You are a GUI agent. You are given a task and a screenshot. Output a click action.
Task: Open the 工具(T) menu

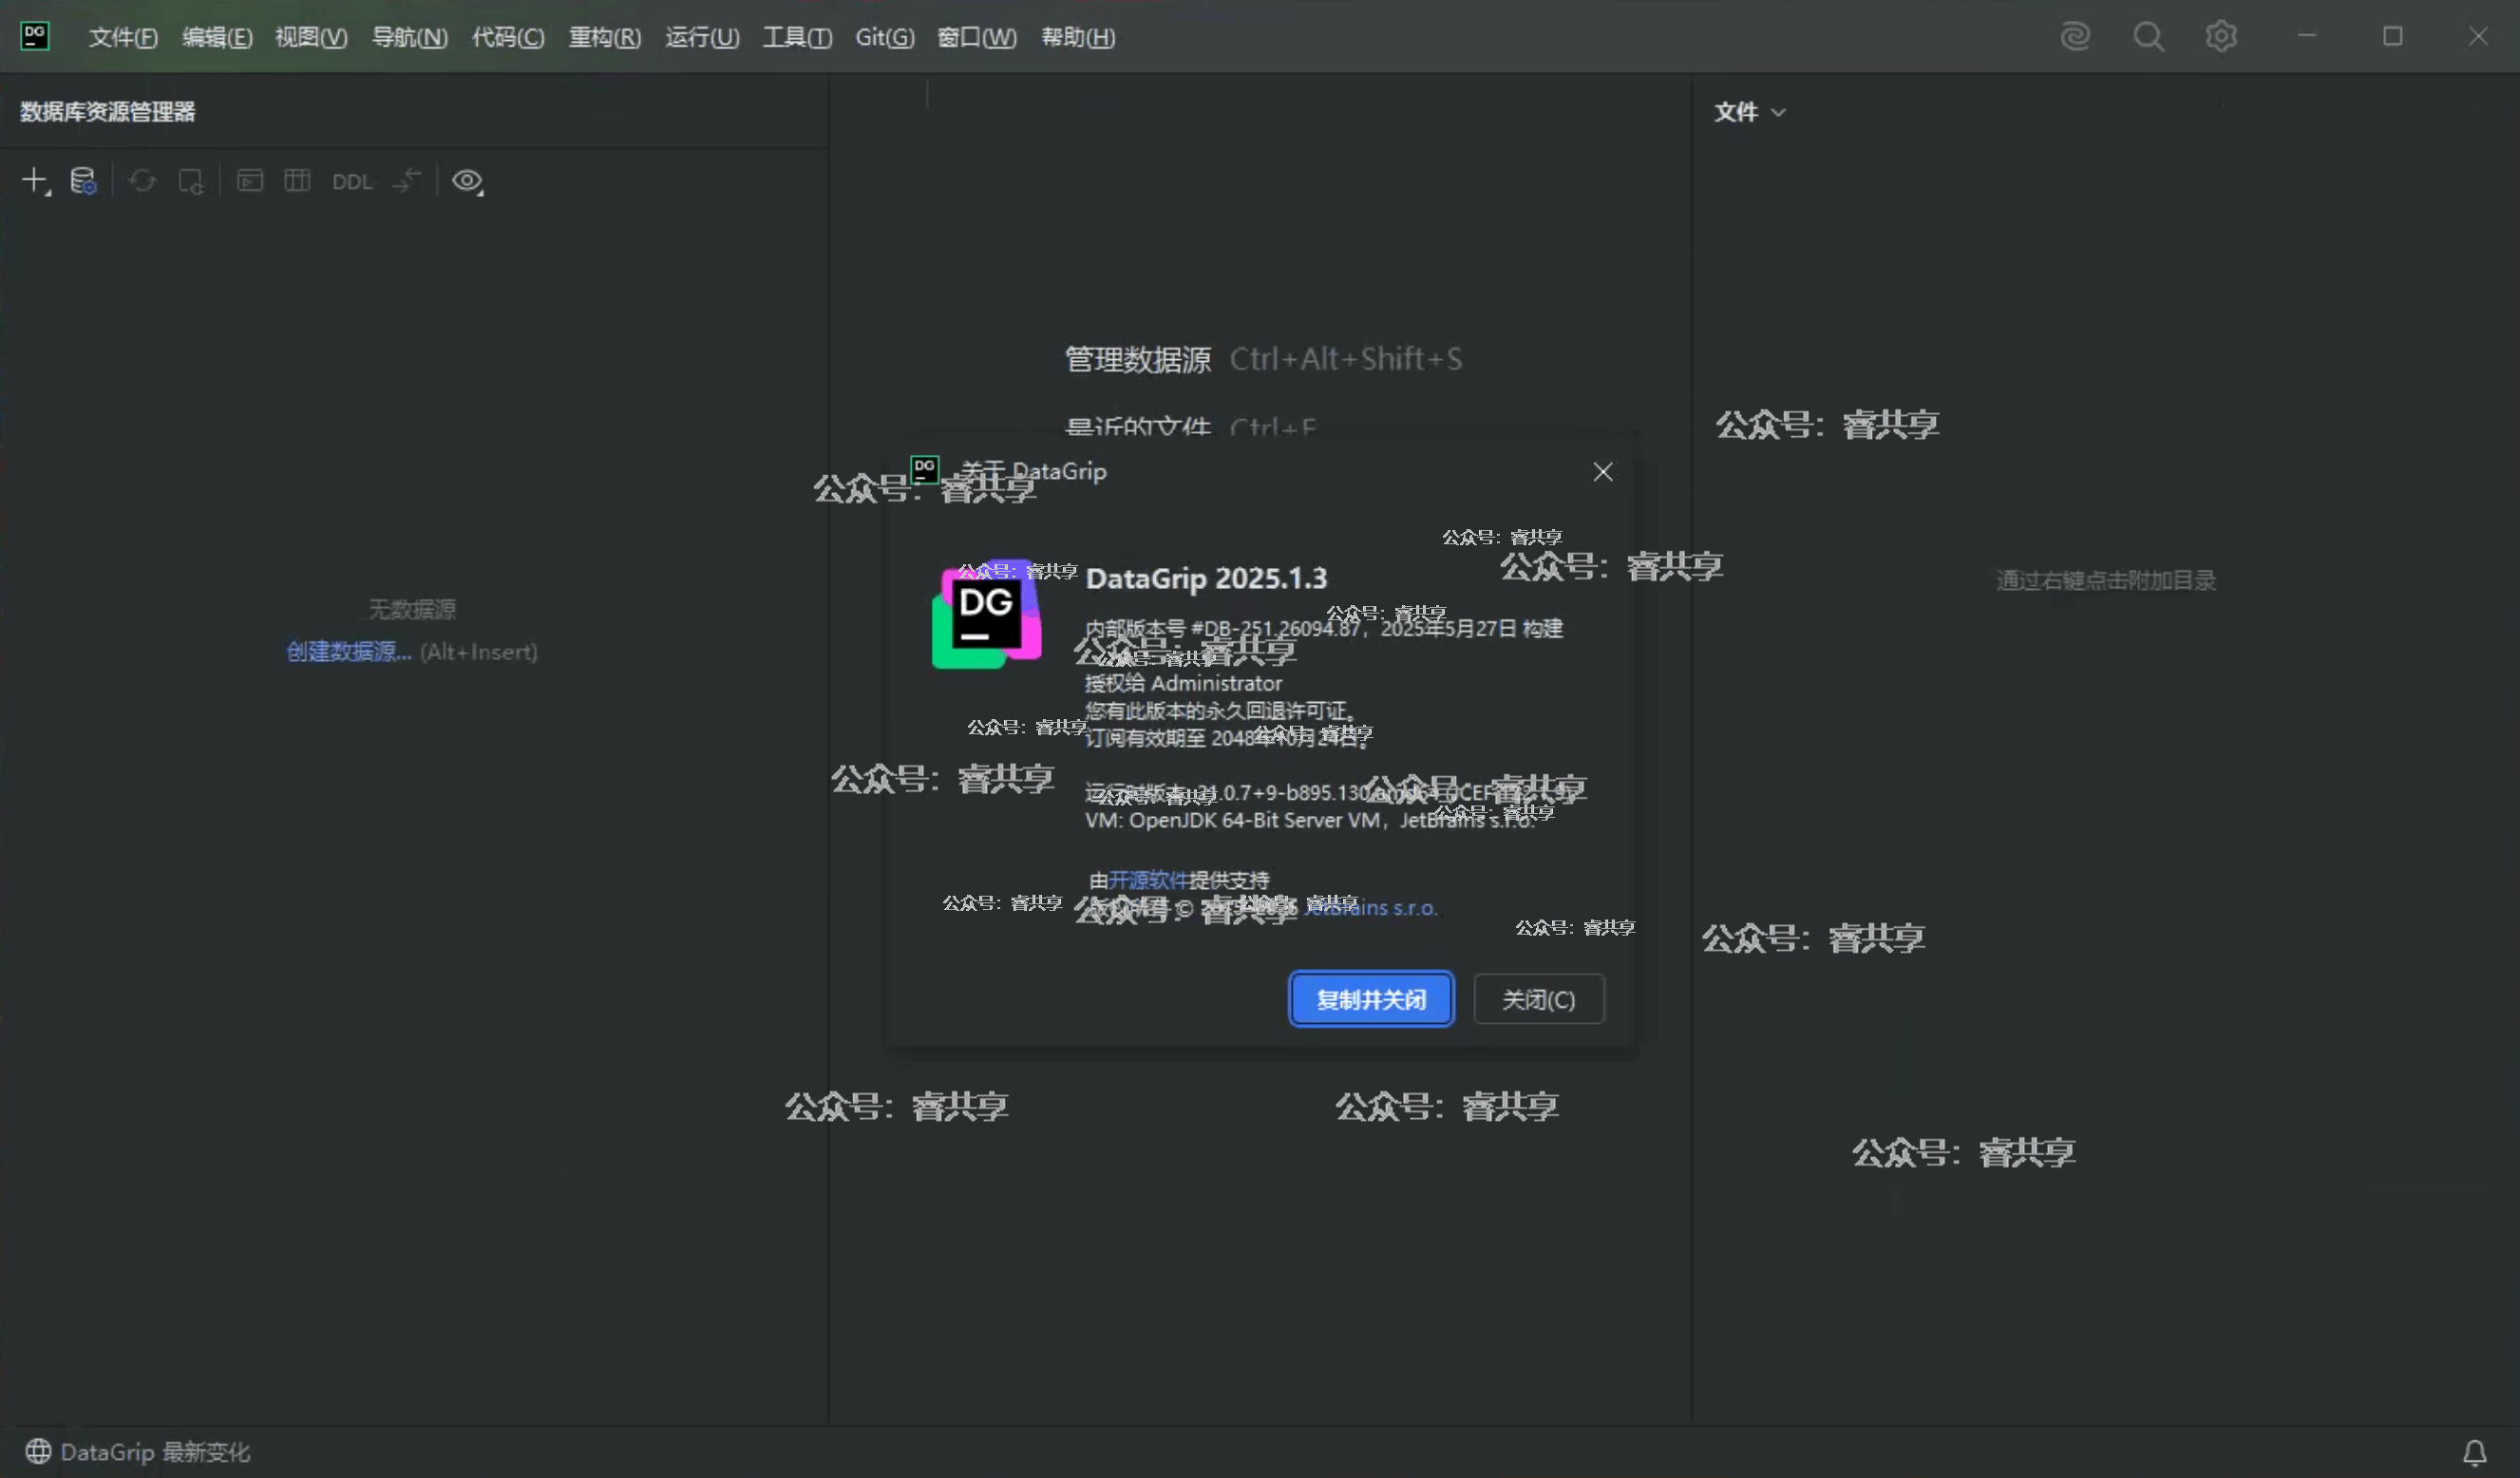click(797, 38)
